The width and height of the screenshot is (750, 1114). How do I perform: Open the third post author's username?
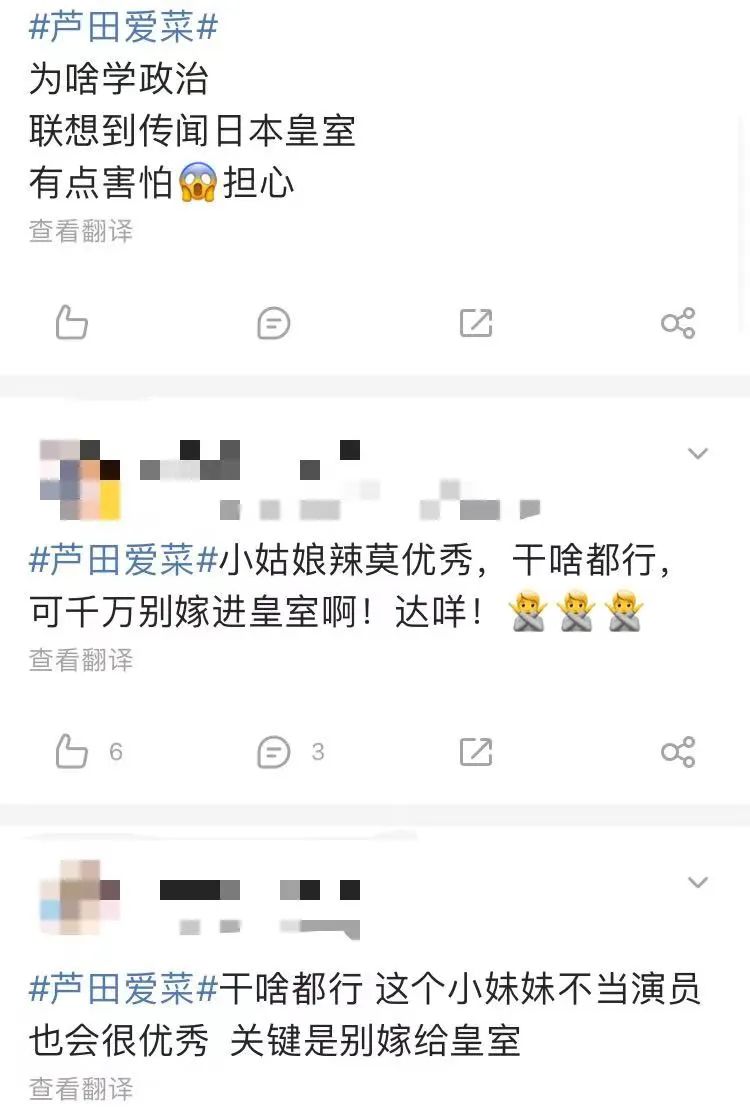(x=260, y=890)
